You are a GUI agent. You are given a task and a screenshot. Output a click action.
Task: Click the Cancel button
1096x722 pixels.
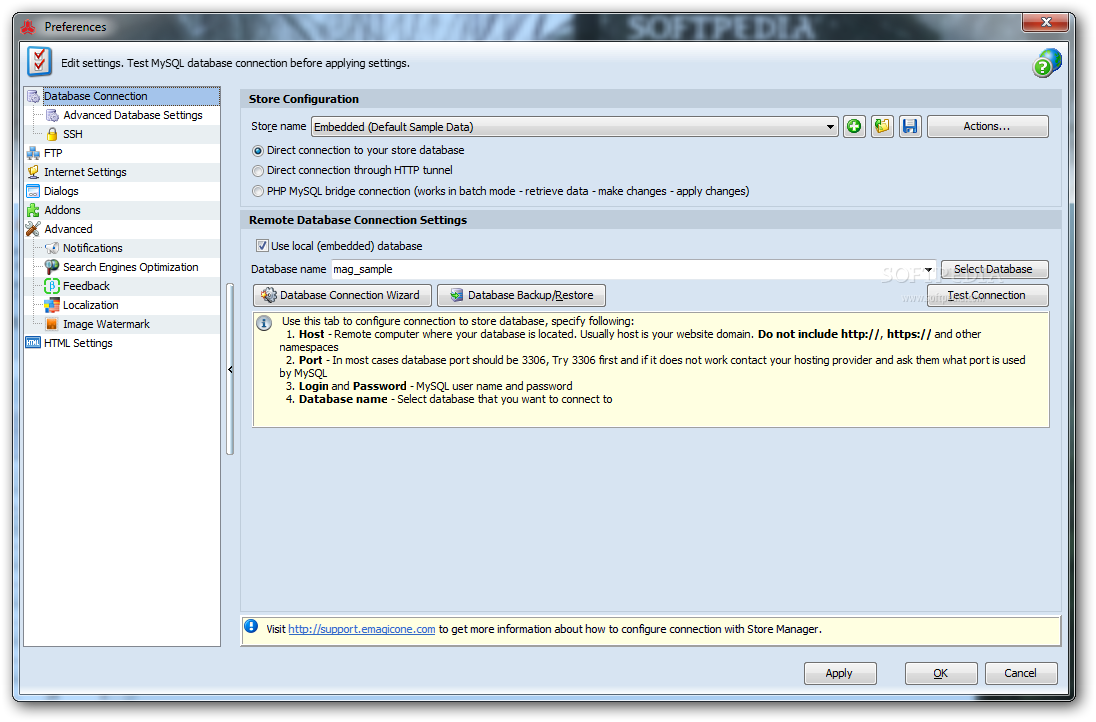click(x=1021, y=674)
